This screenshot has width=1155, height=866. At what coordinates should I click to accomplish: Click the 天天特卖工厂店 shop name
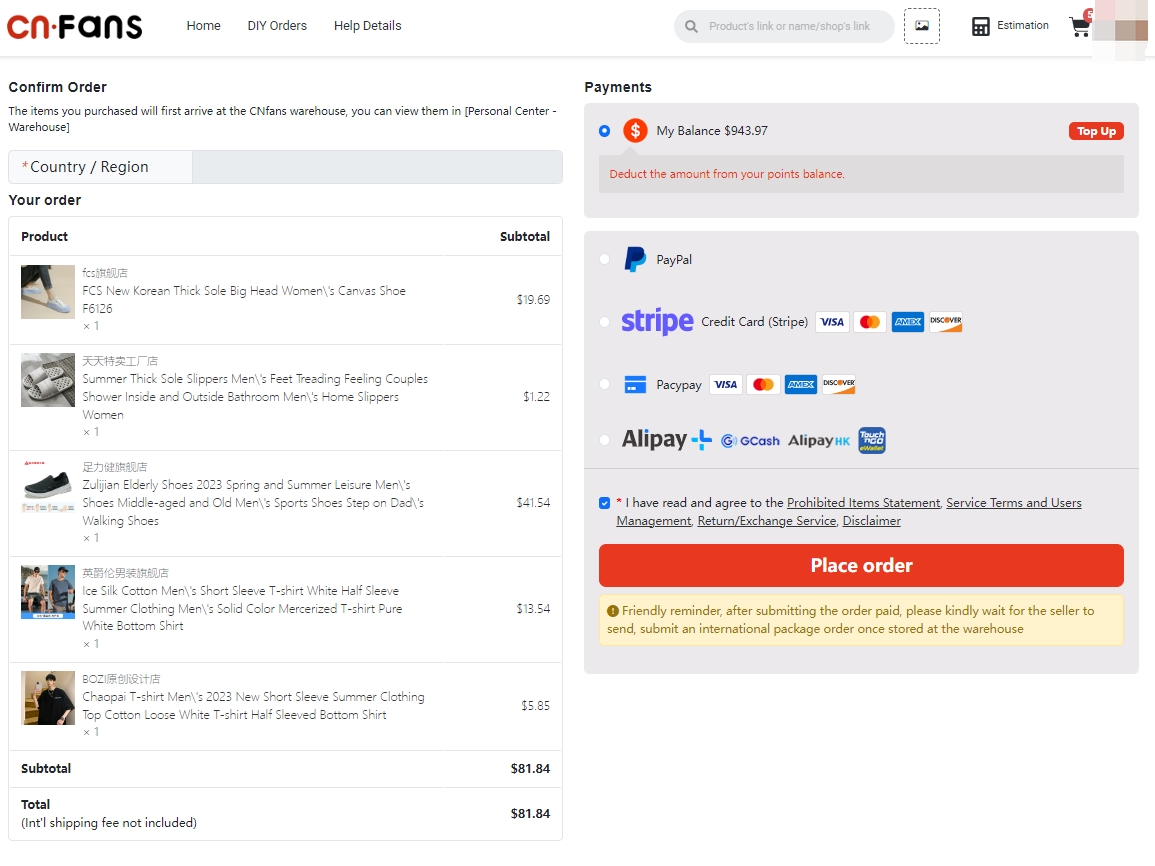coord(120,362)
